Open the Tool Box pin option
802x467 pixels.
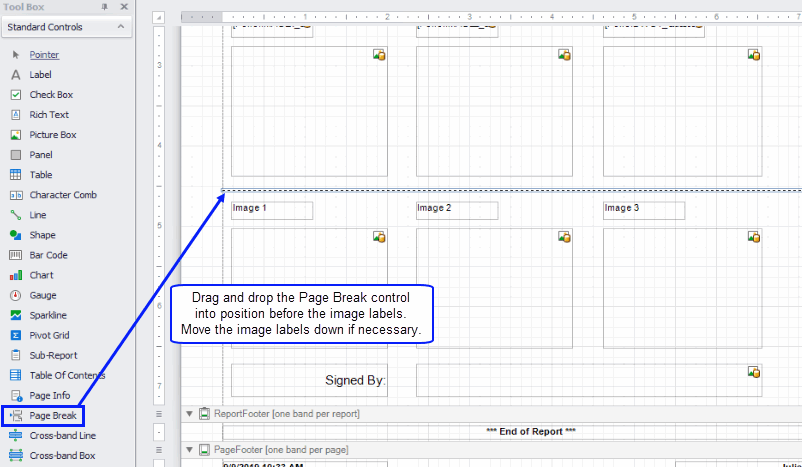coord(106,7)
